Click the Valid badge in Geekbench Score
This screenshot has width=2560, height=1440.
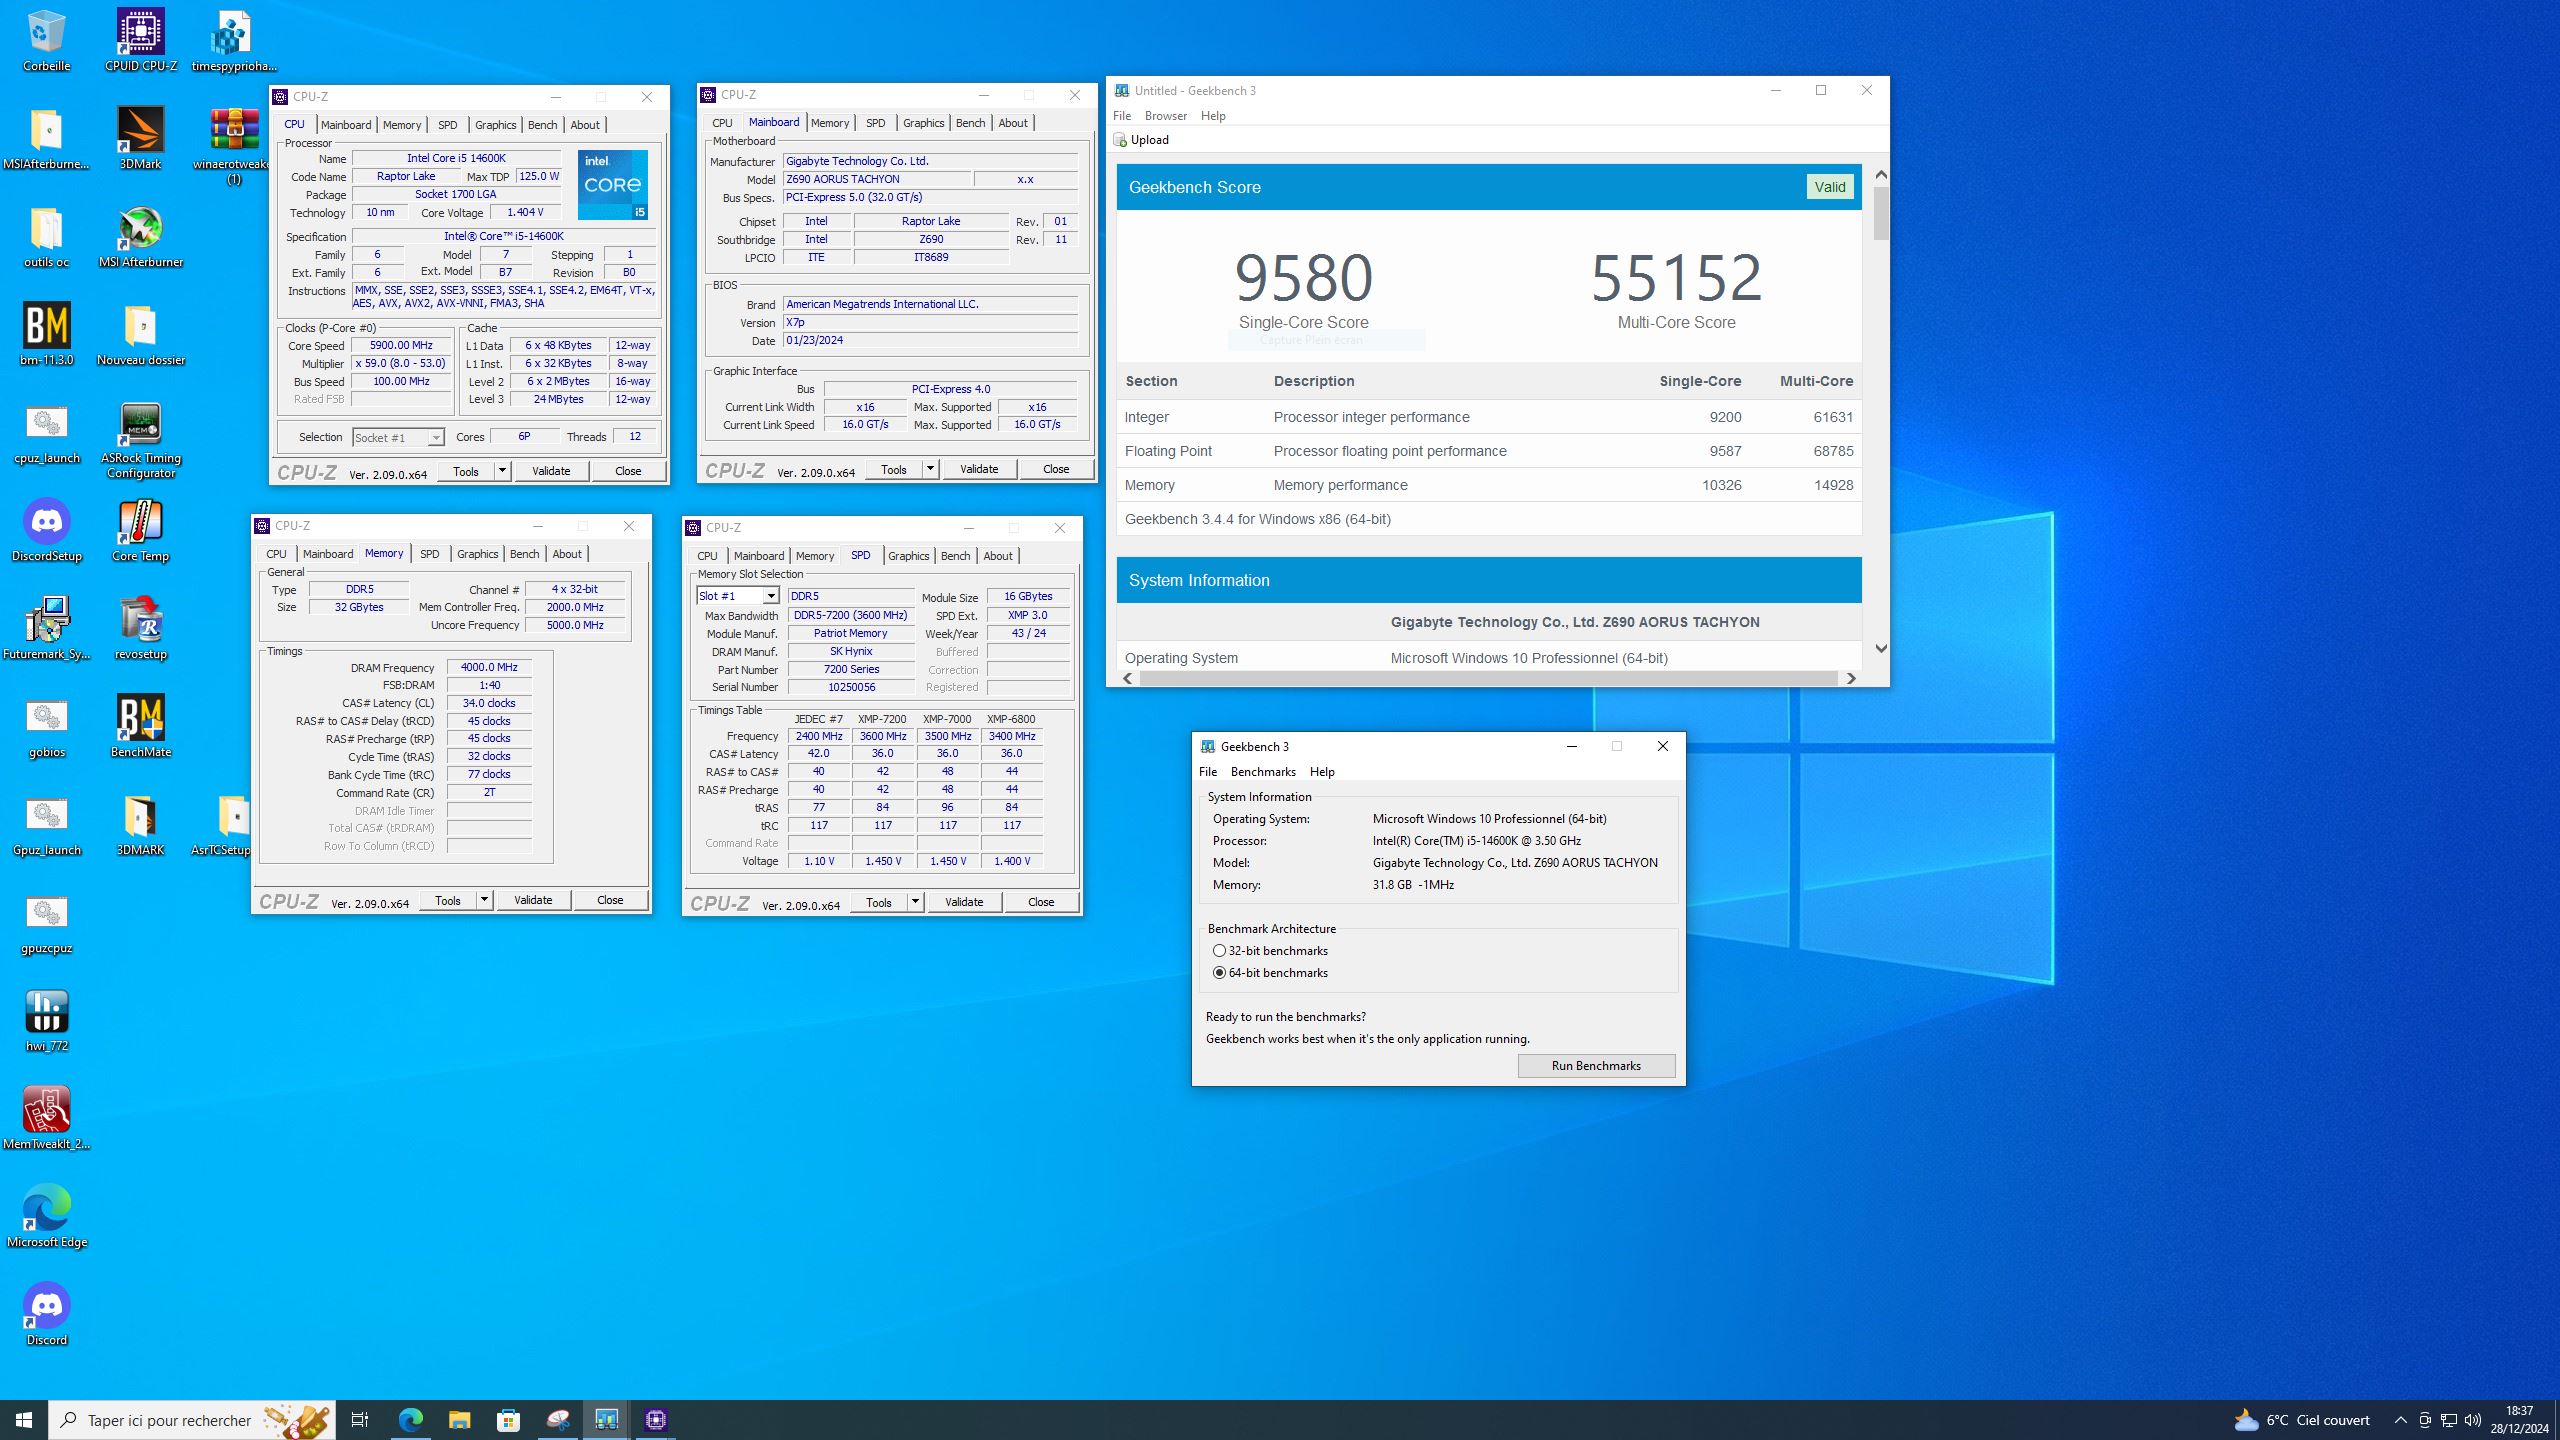[1829, 187]
